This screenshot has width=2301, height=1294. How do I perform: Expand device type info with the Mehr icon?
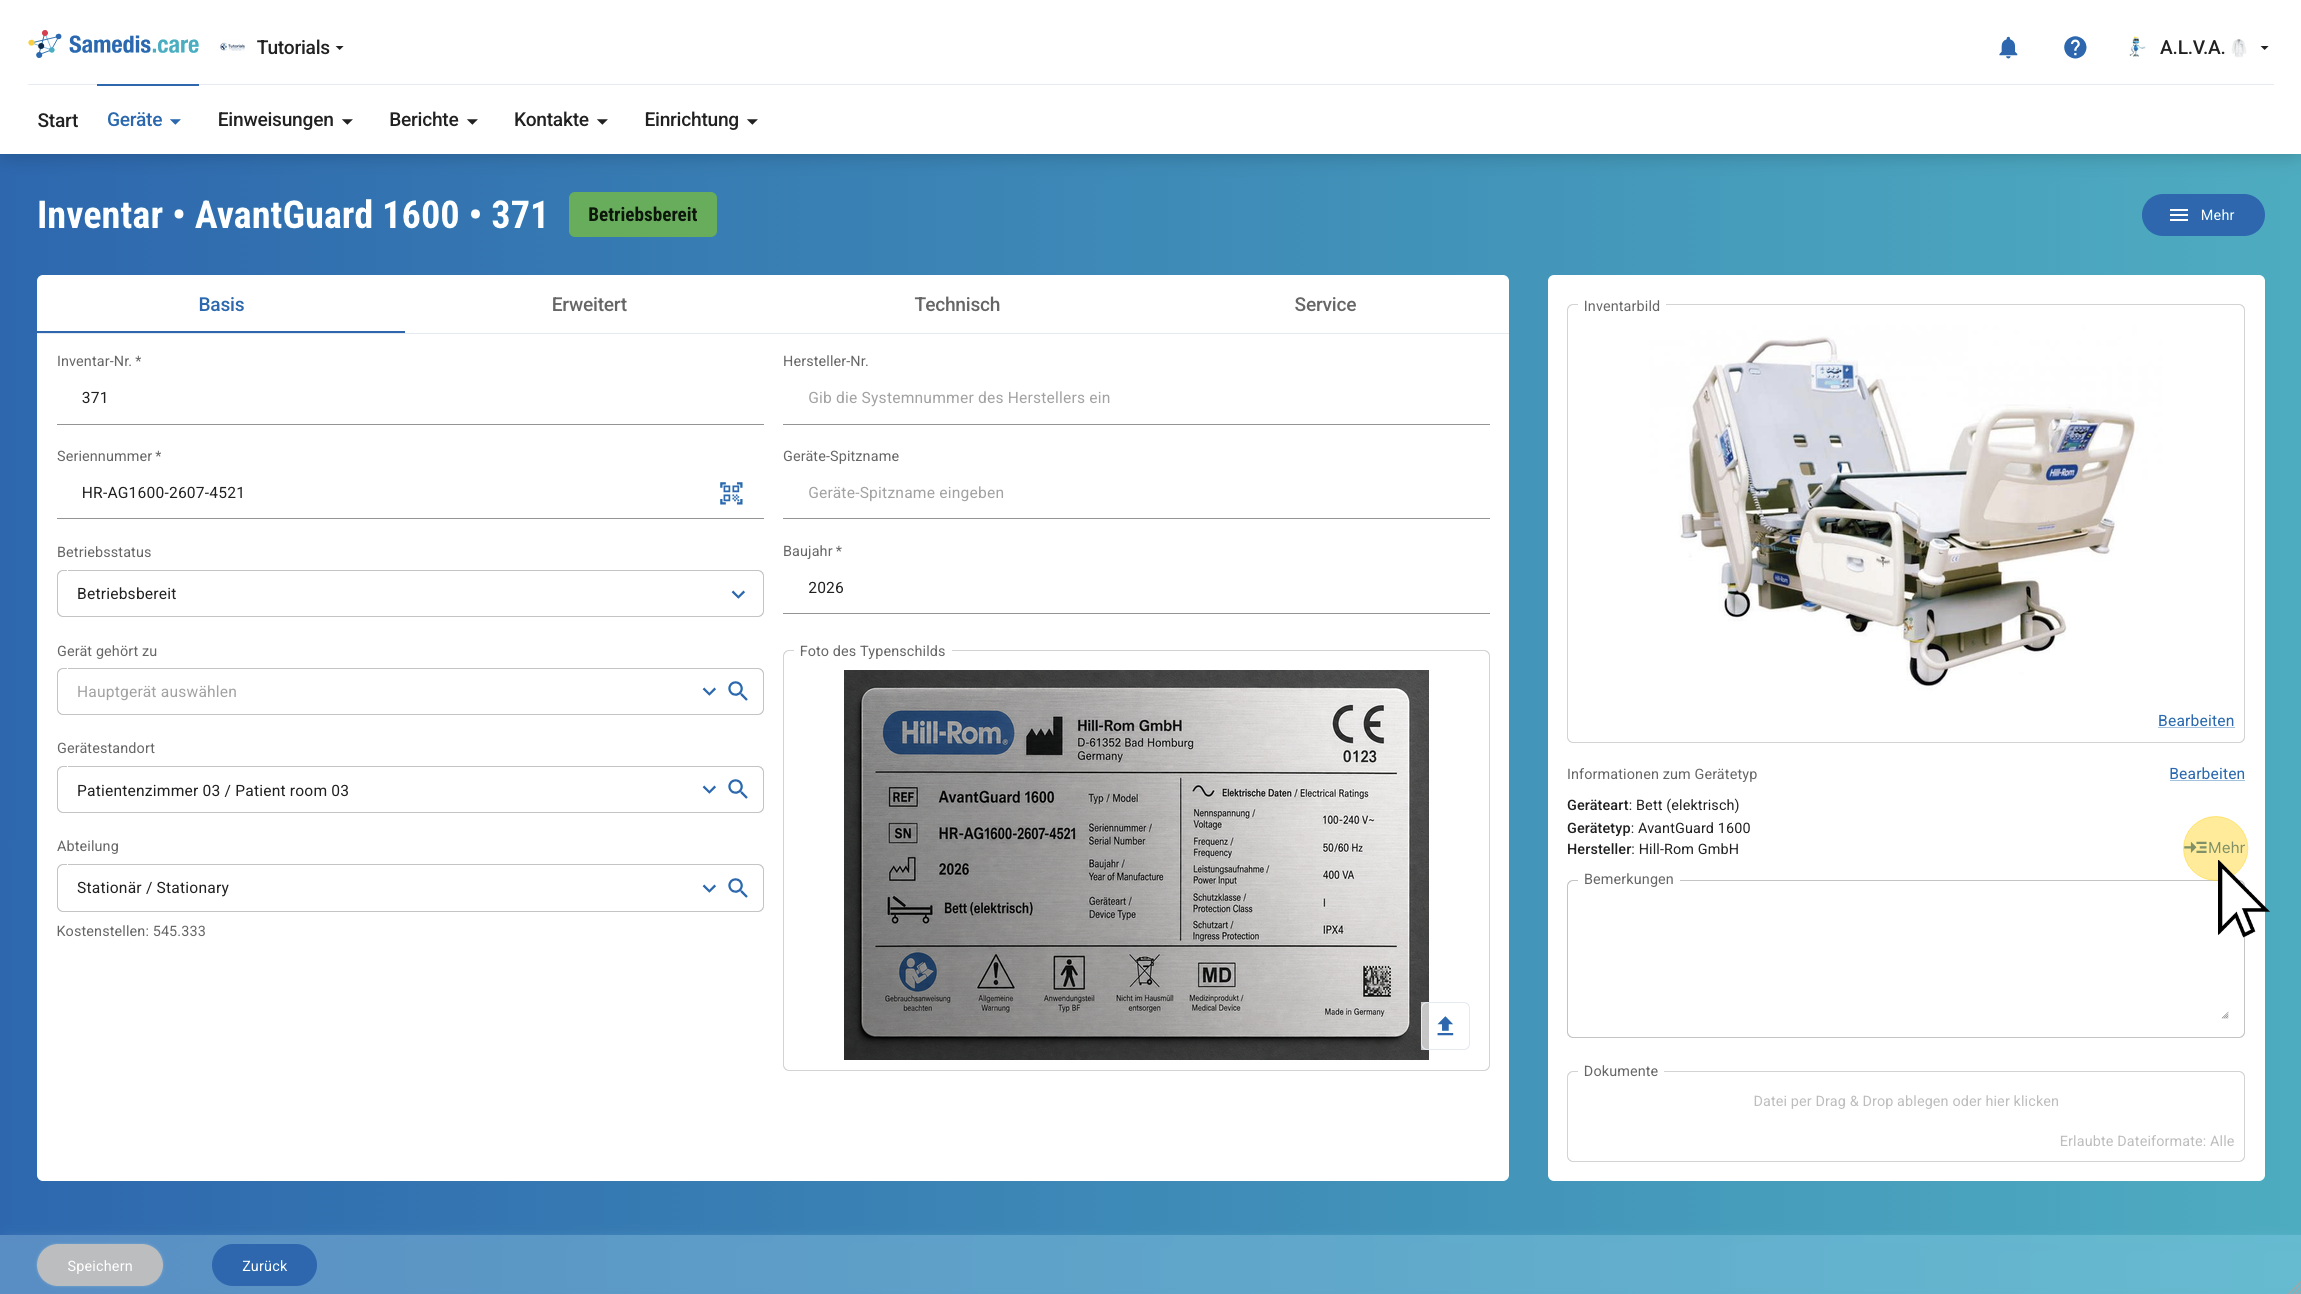[x=2214, y=848]
